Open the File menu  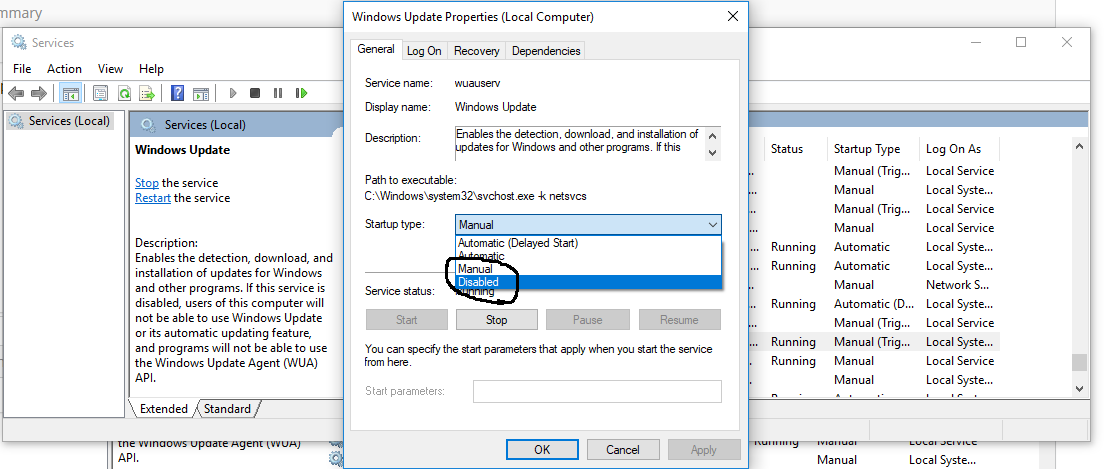22,69
